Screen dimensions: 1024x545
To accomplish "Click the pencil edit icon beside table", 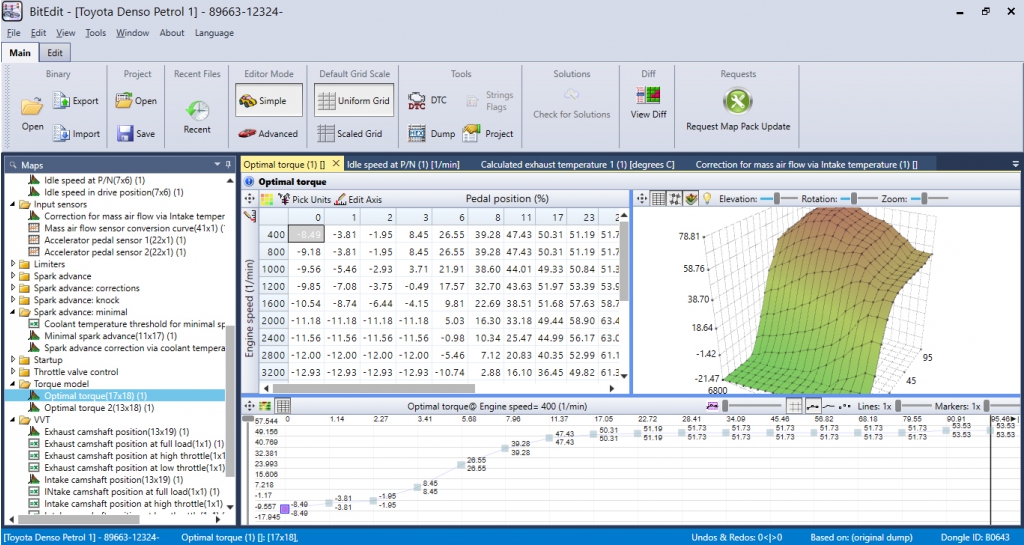I will [249, 216].
